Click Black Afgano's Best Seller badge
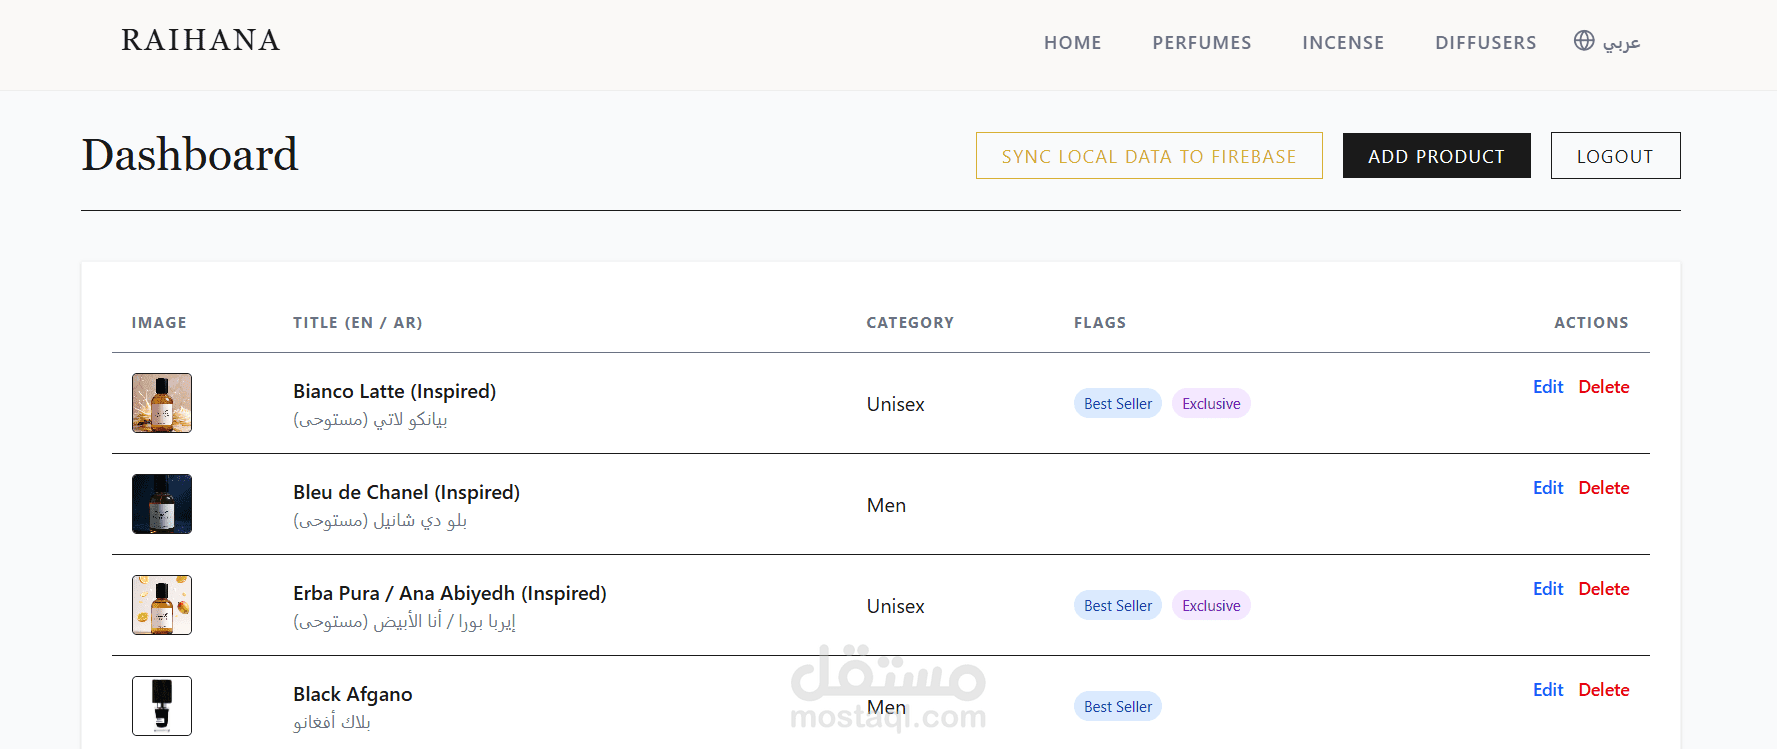The height and width of the screenshot is (749, 1777). pyautogui.click(x=1117, y=707)
